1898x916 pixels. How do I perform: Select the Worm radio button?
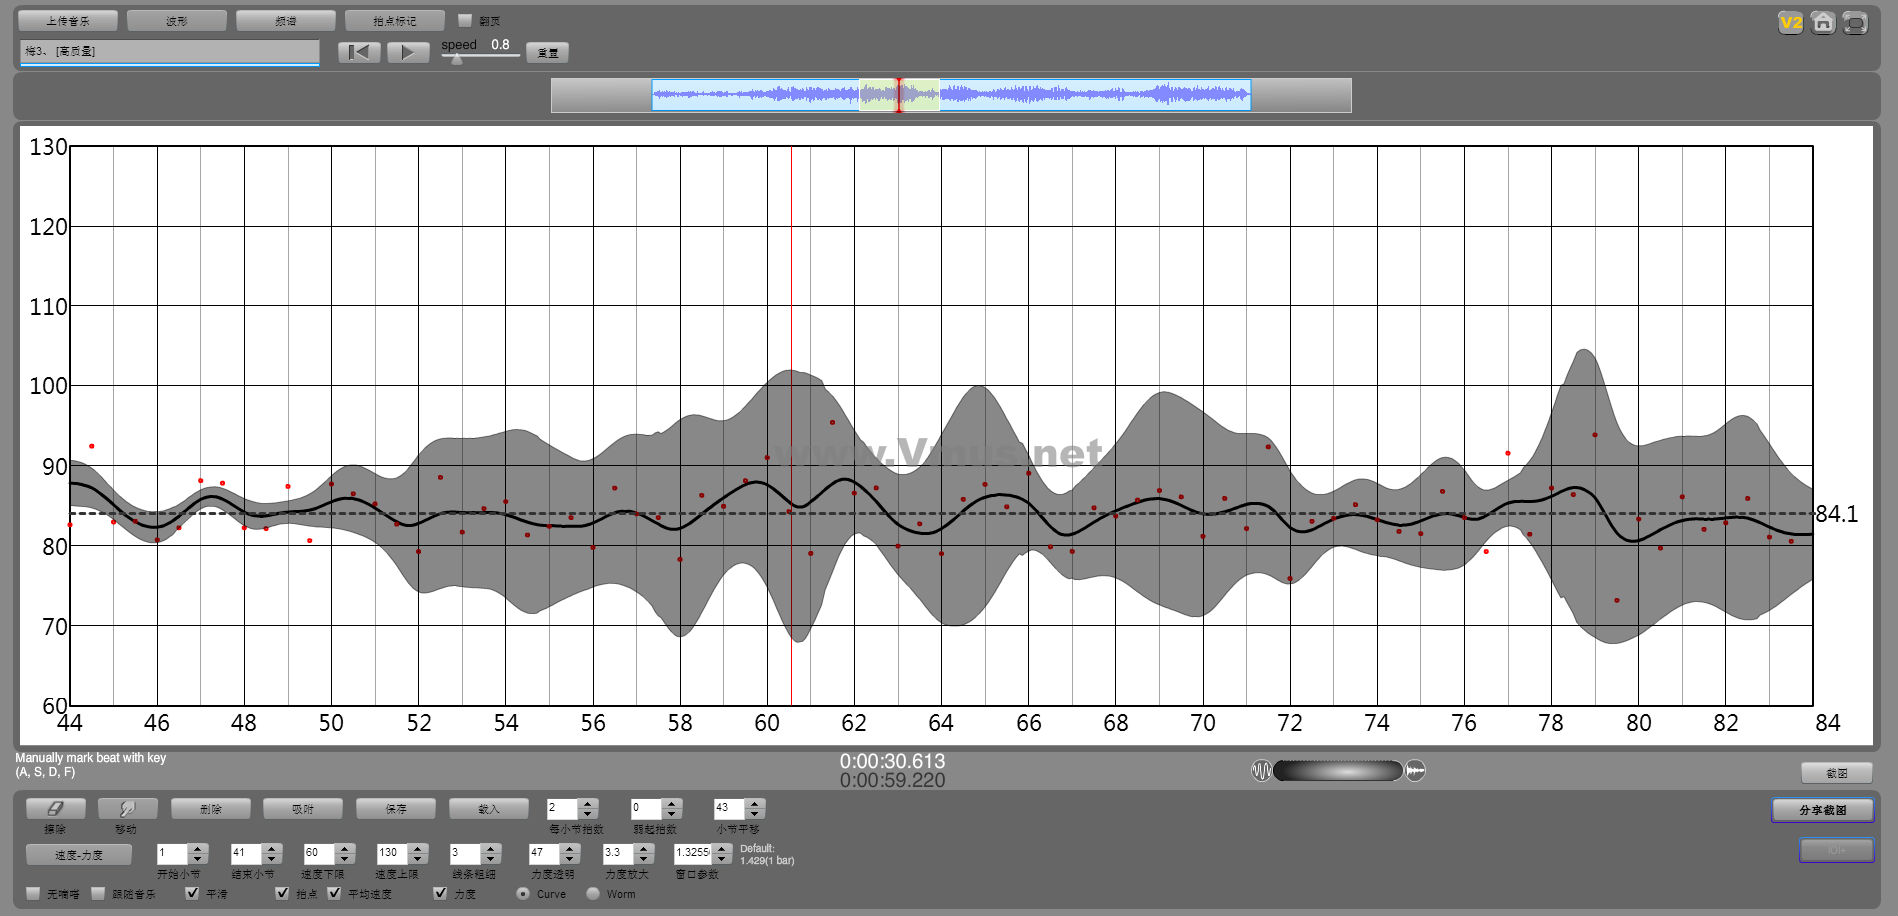593,893
